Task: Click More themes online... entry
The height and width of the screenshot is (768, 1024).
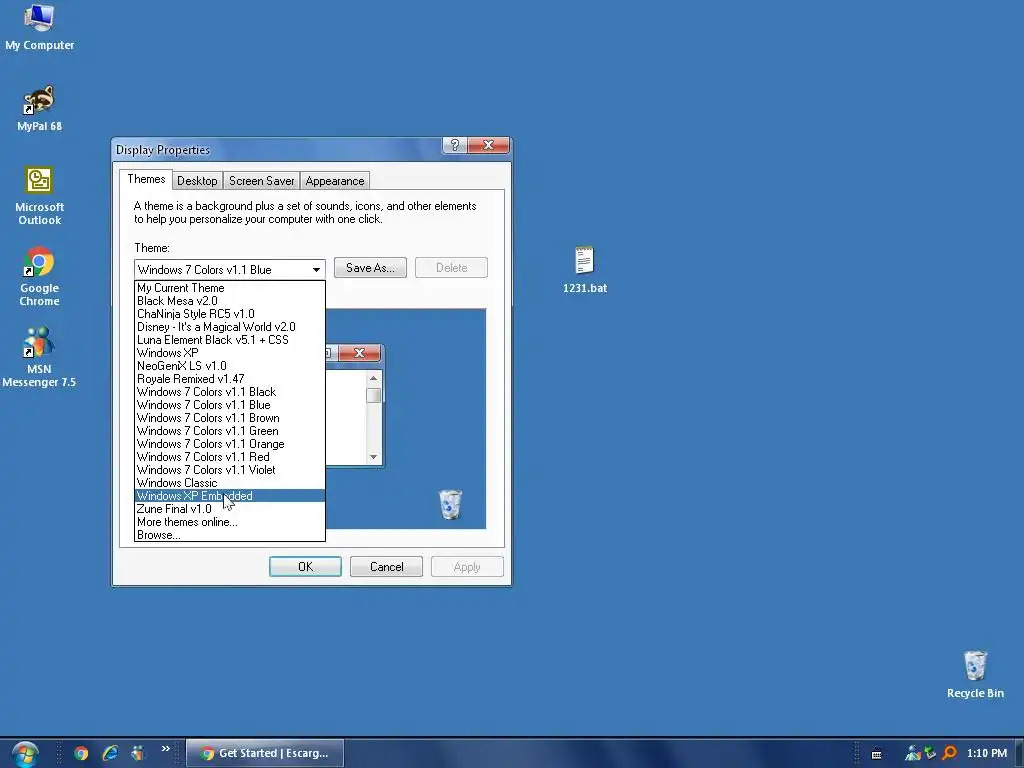Action: pos(229,522)
